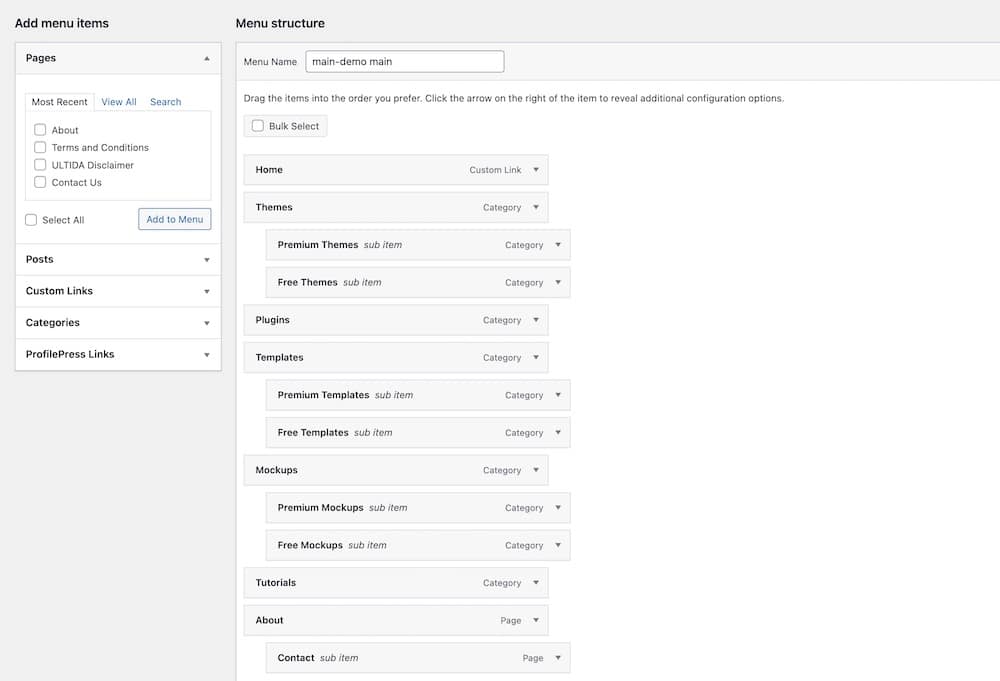This screenshot has width=1000, height=681.
Task: Click the Custom Link type label on Home
Action: (x=495, y=170)
